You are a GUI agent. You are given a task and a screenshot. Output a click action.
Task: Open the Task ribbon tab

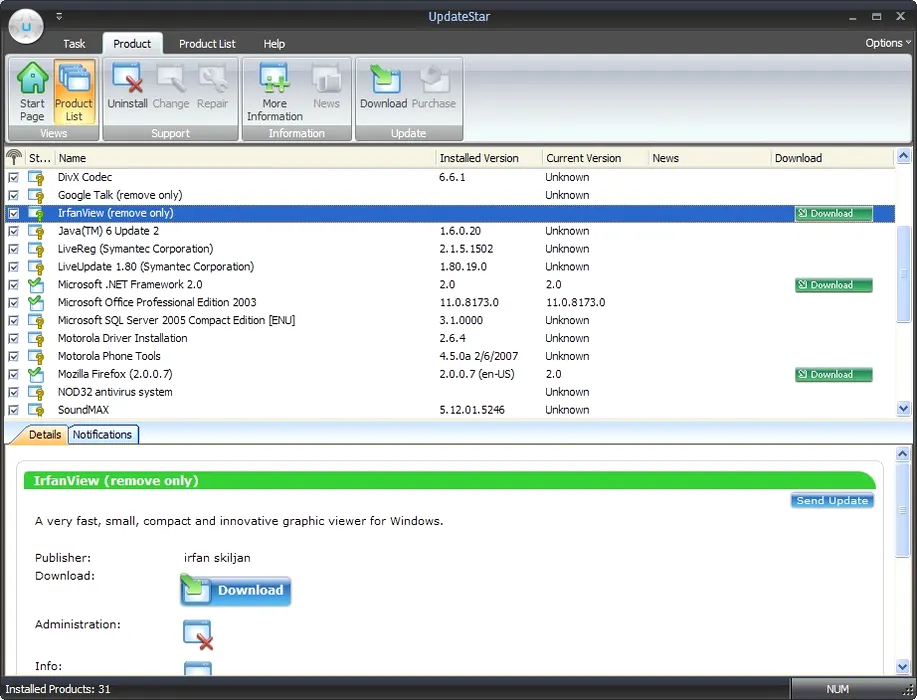[74, 44]
